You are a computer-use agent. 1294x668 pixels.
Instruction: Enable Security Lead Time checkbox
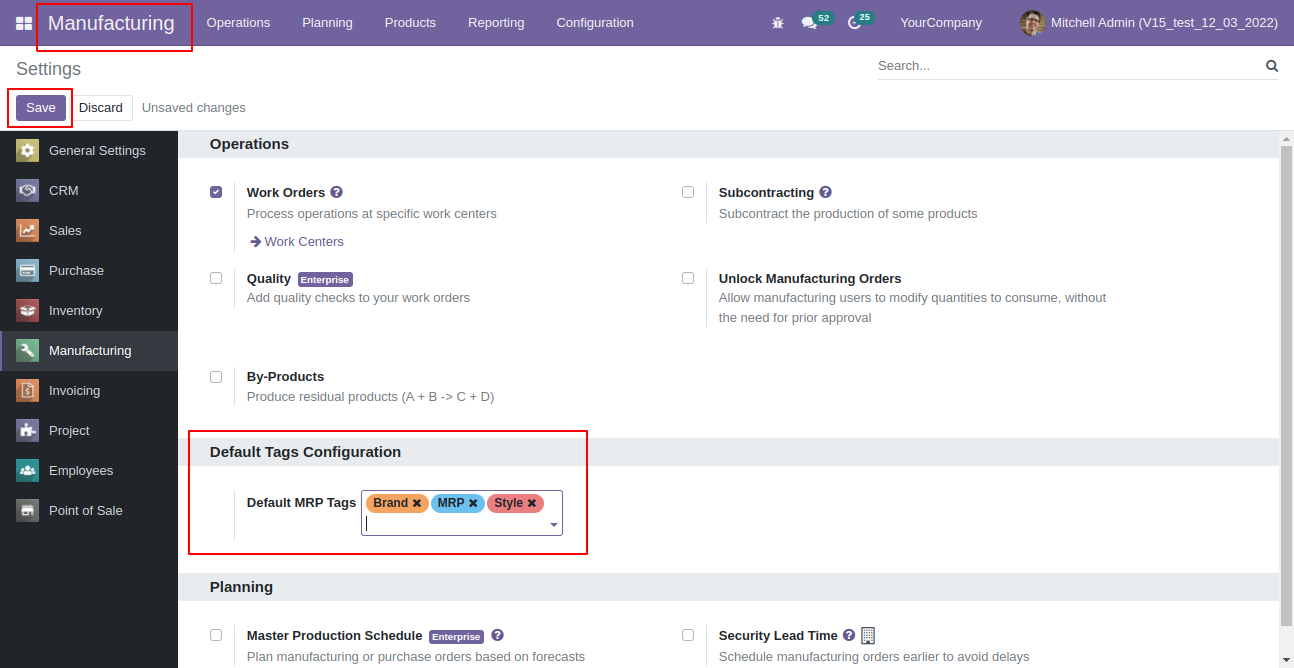click(x=688, y=635)
